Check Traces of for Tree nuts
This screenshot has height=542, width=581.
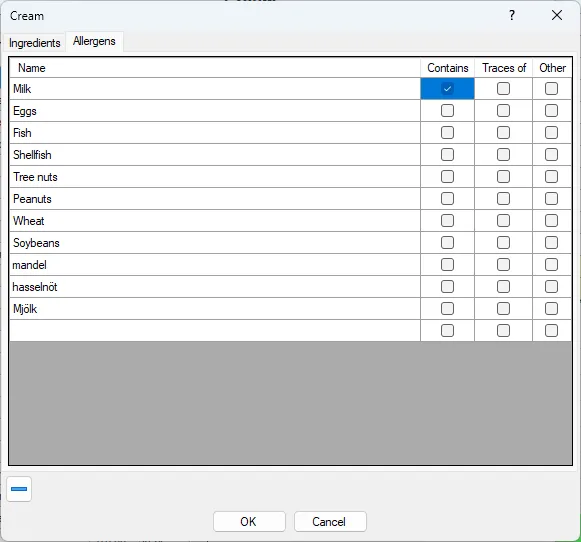503,177
